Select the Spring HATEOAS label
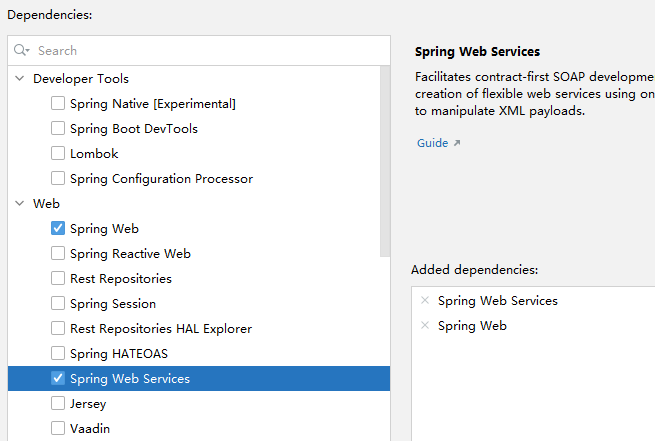 pos(119,354)
